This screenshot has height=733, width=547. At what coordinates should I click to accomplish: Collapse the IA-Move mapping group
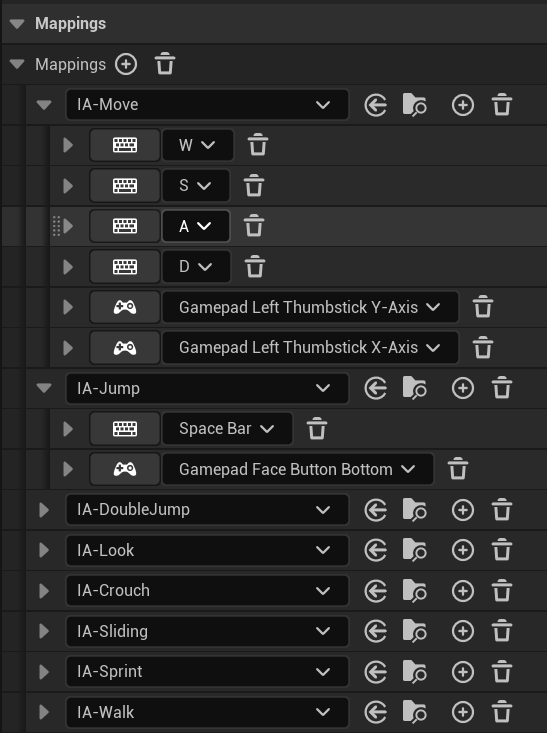tap(44, 105)
